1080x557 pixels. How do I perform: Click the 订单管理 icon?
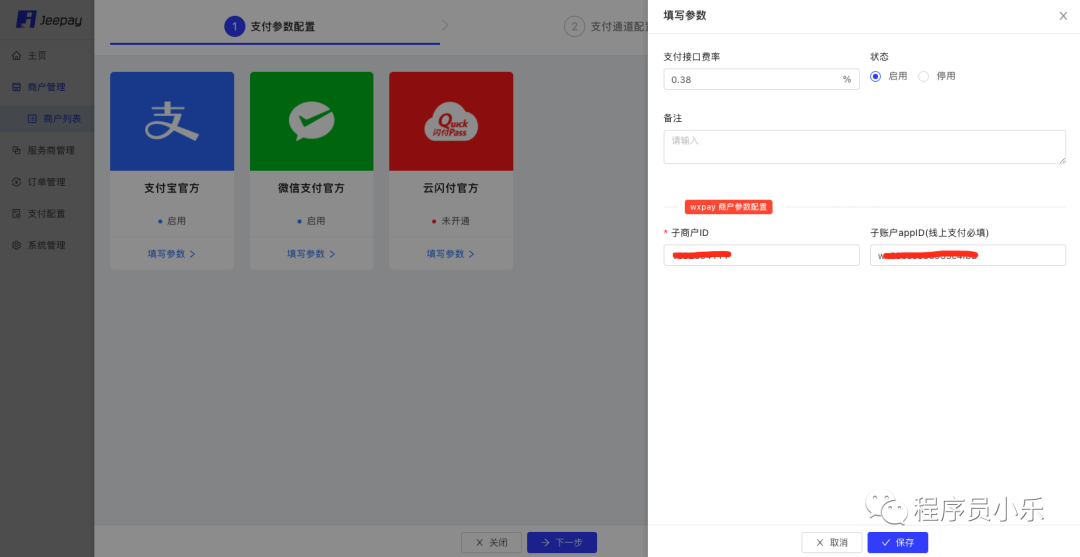click(x=17, y=182)
